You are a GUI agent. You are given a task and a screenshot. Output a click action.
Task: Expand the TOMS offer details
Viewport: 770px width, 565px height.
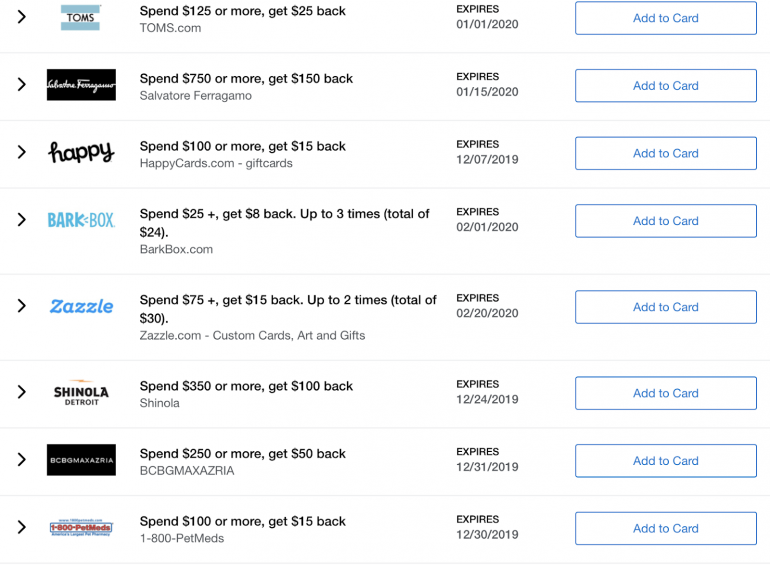21,17
